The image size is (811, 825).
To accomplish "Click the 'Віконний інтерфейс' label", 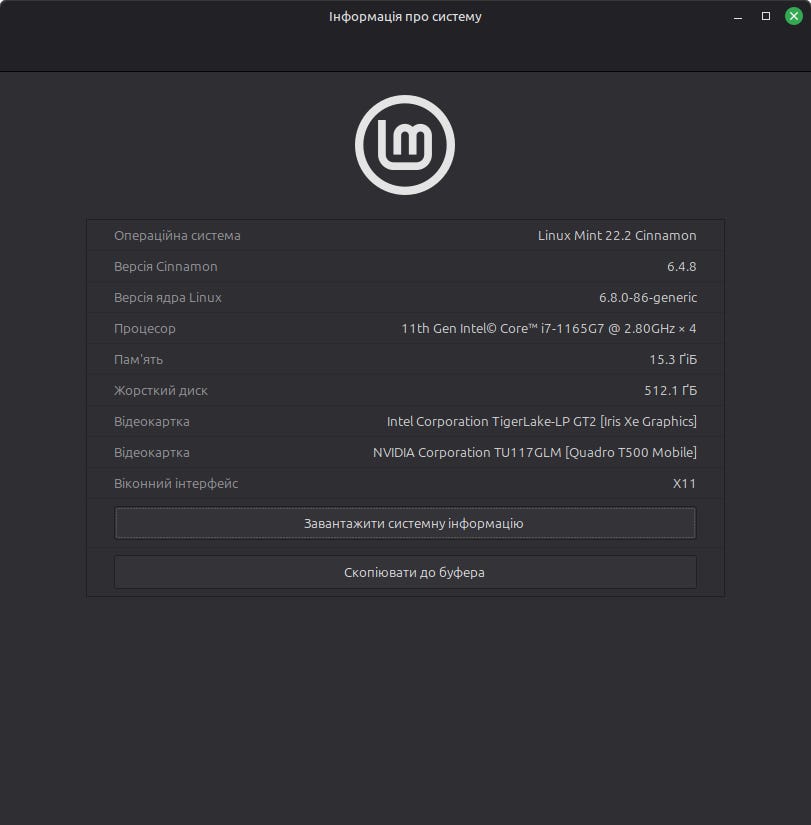I will (176, 484).
